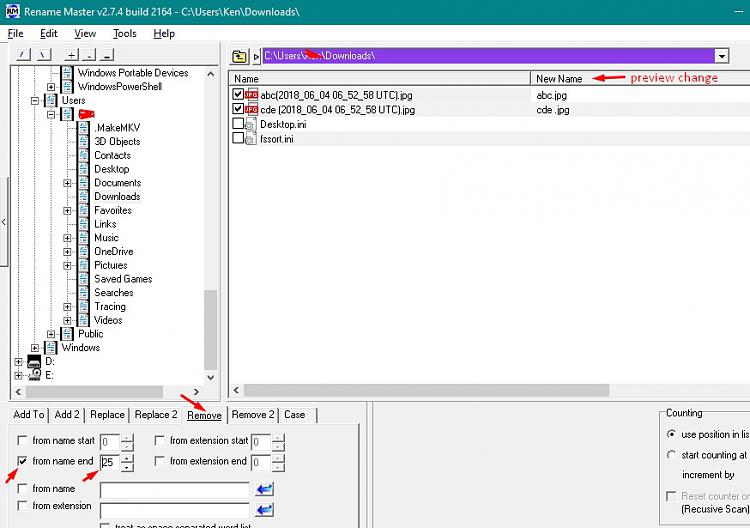Open the Tools menu
The width and height of the screenshot is (750, 528).
click(x=125, y=33)
